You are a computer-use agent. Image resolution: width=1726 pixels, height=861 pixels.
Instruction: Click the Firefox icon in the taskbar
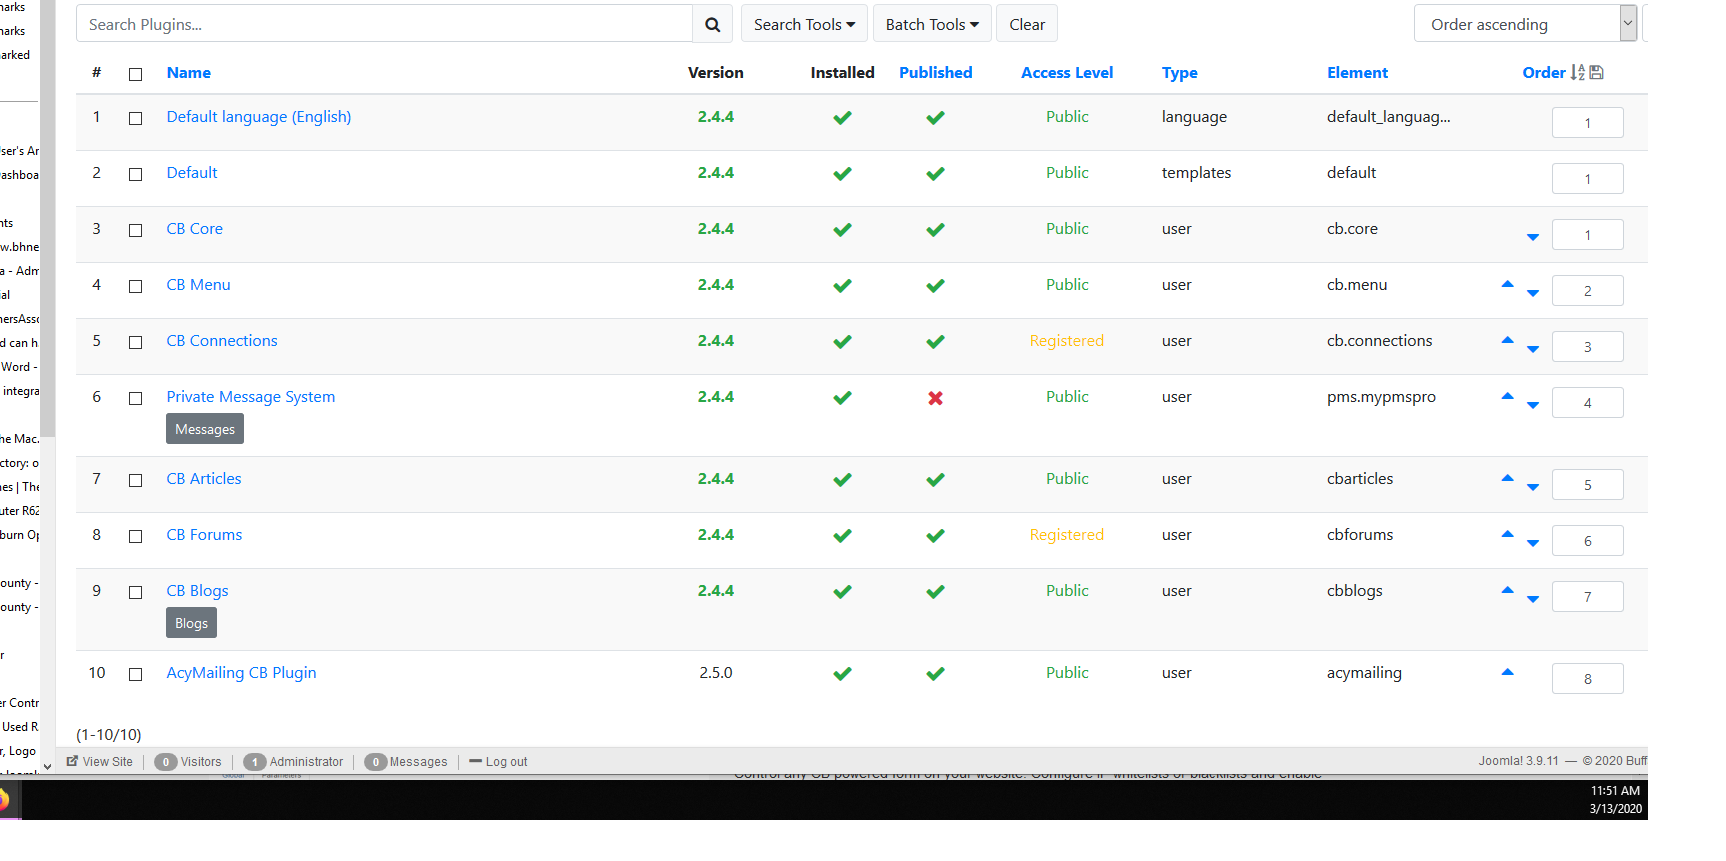[x=4, y=800]
